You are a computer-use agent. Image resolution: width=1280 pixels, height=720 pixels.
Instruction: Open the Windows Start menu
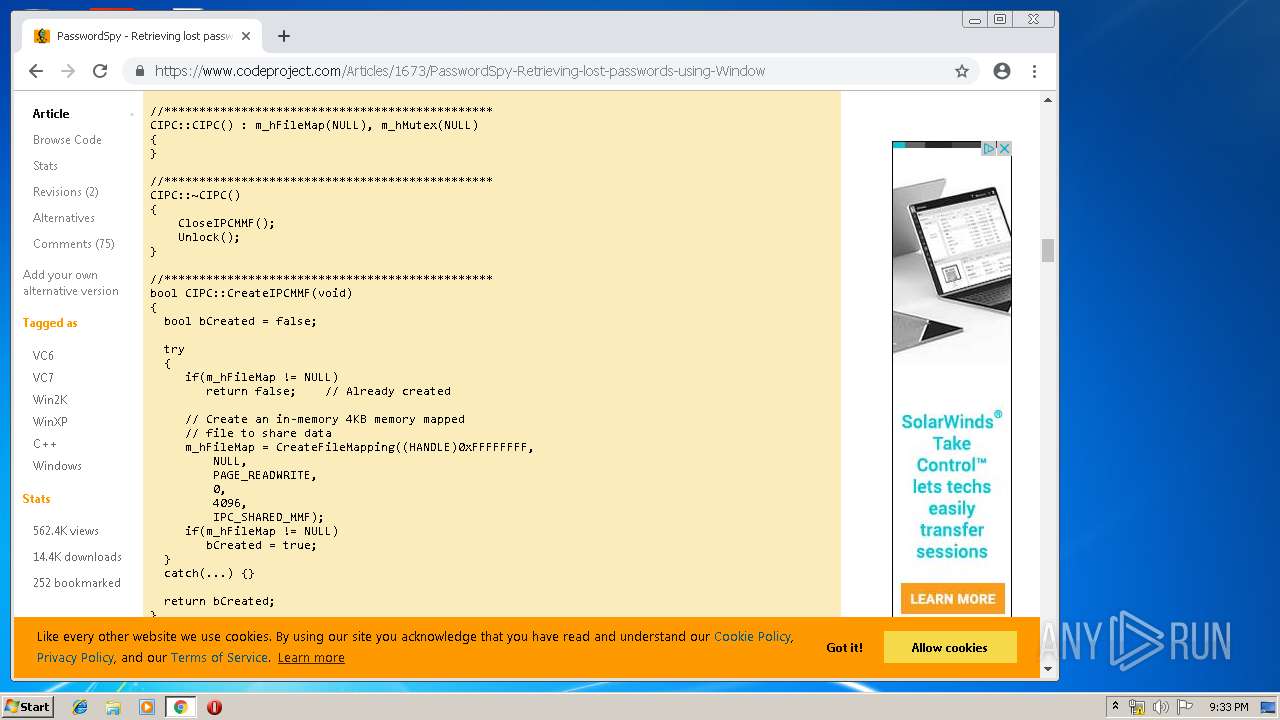point(27,707)
